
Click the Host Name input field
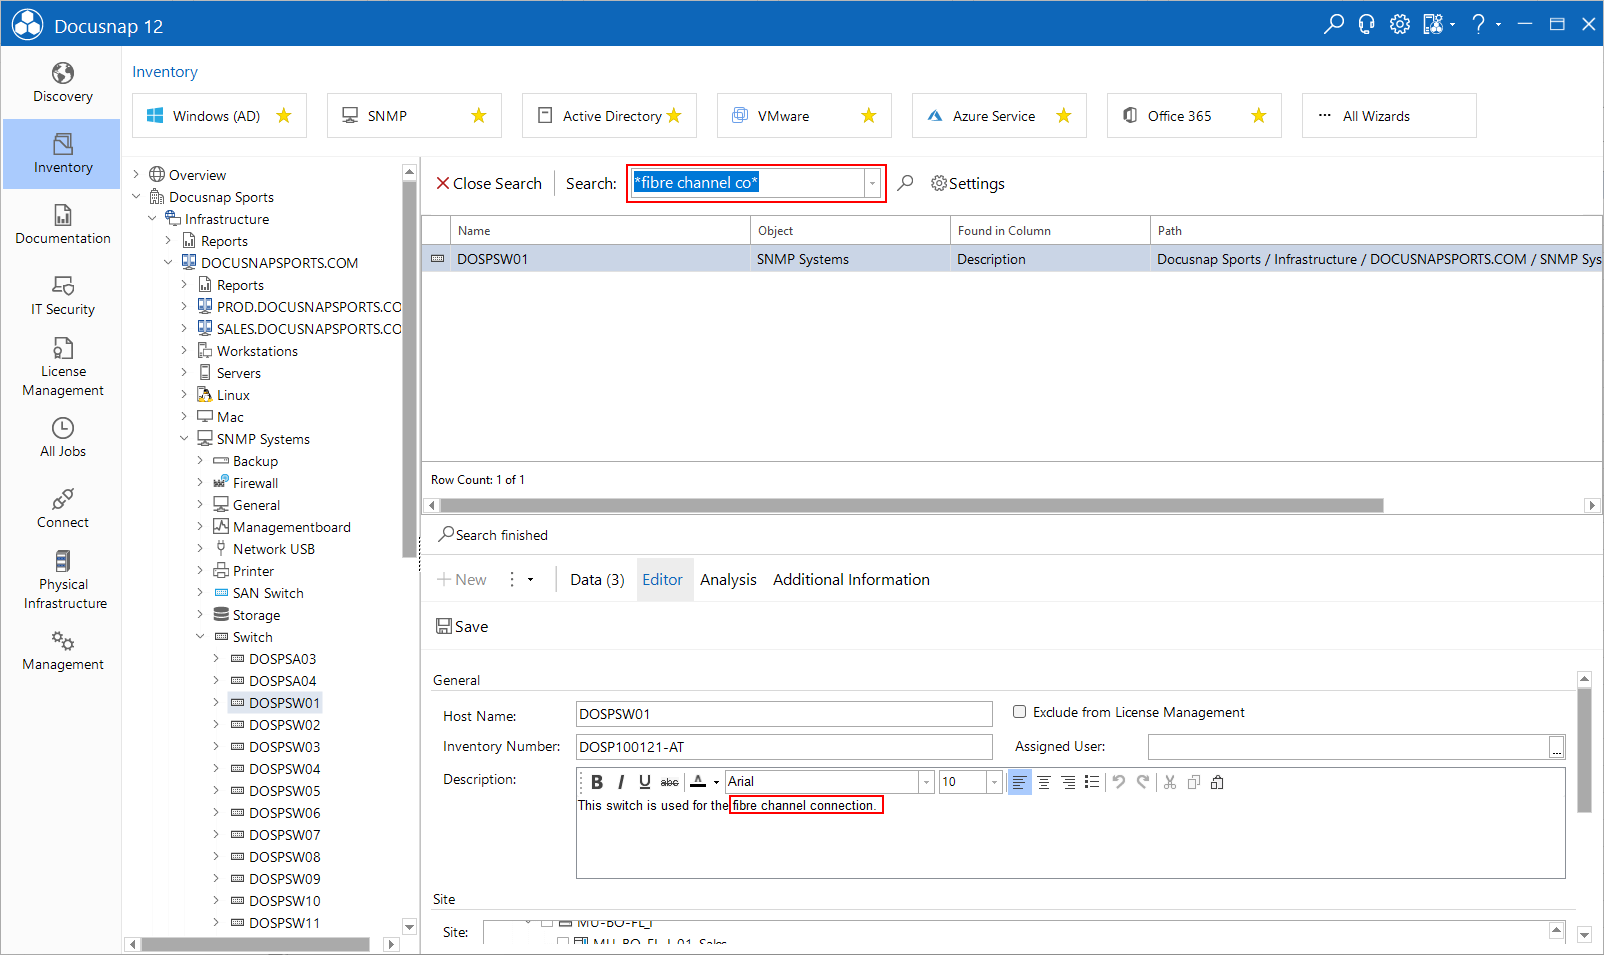coord(784,714)
